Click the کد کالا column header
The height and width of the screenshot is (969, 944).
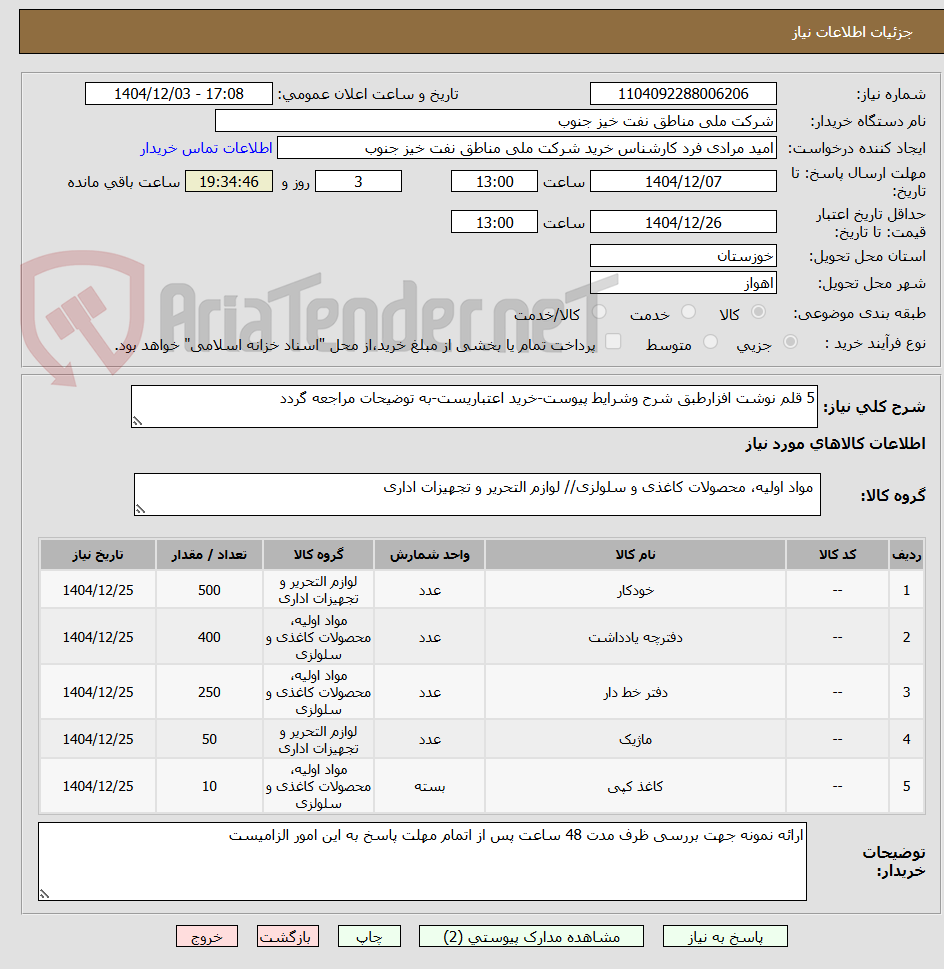[x=837, y=554]
